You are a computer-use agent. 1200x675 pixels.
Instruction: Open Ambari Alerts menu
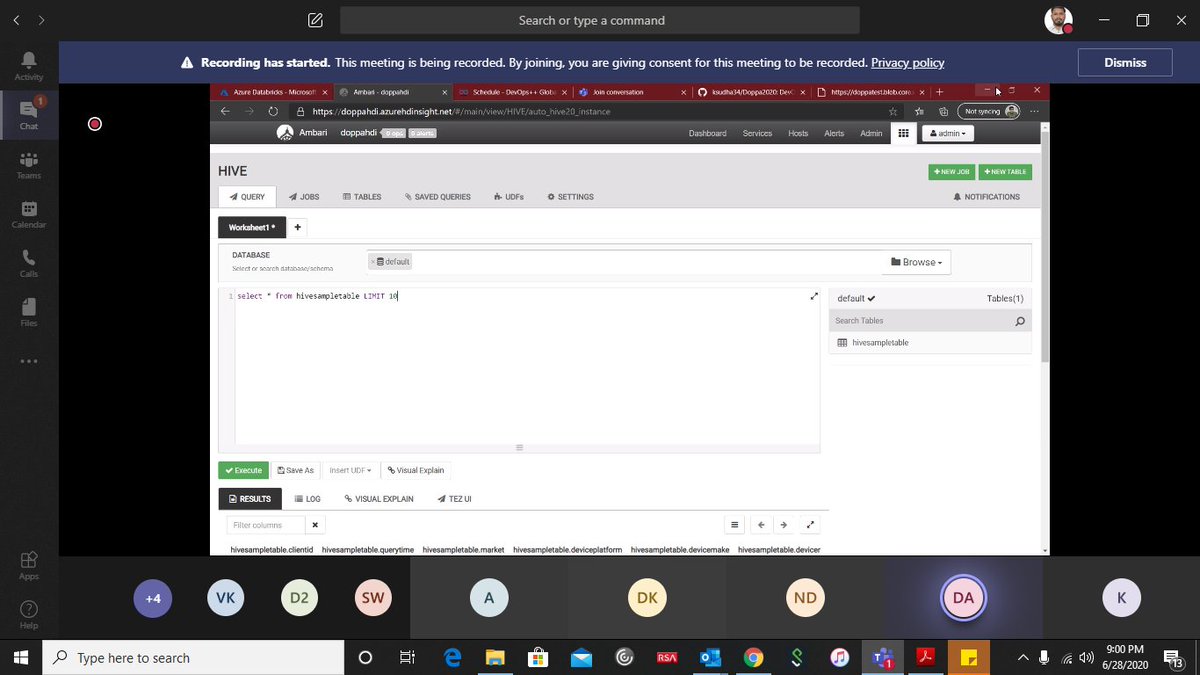834,133
